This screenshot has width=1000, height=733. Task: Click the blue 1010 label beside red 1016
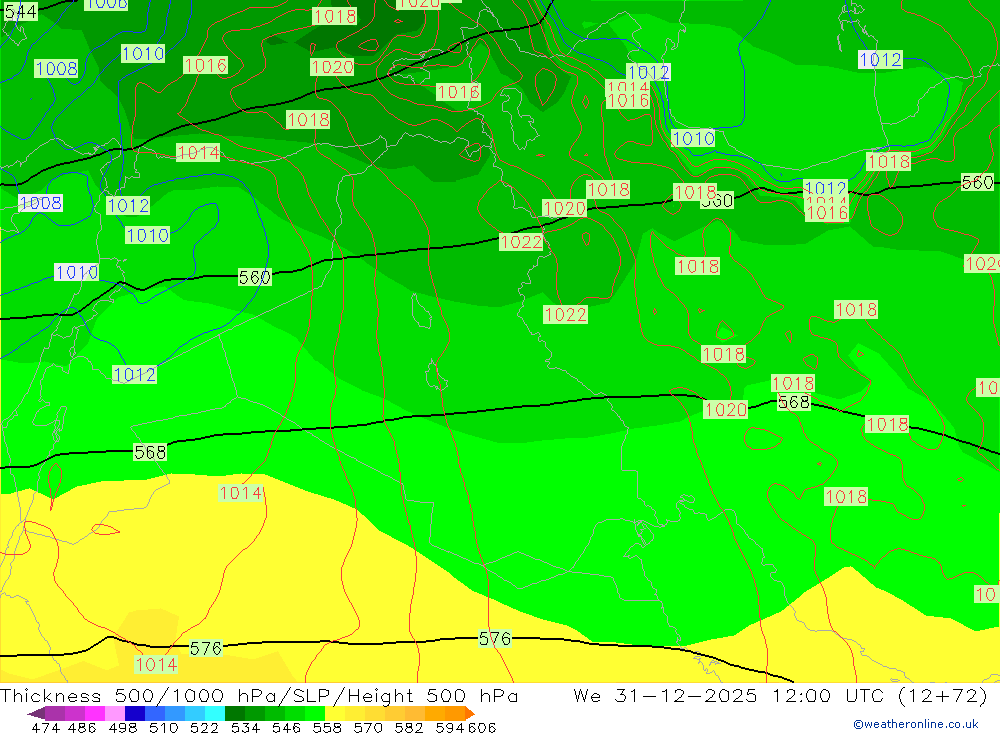tap(143, 54)
